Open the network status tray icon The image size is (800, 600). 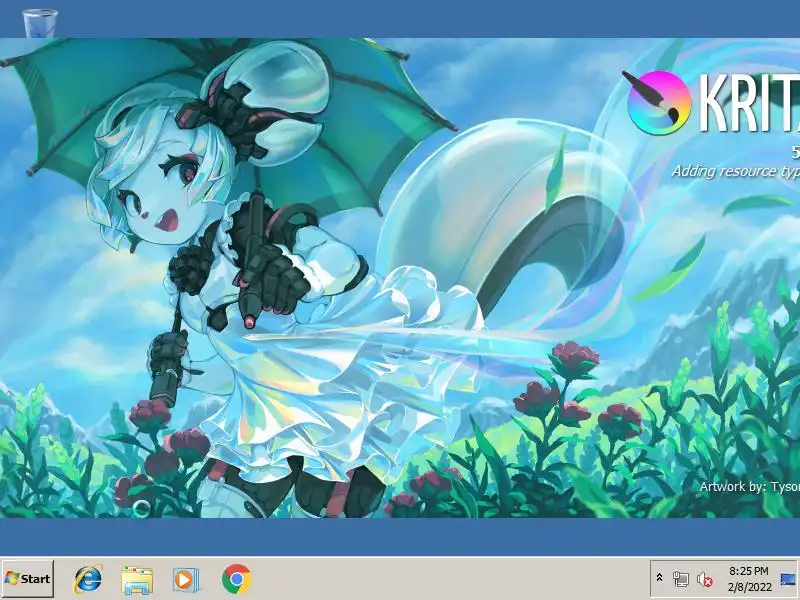click(680, 579)
